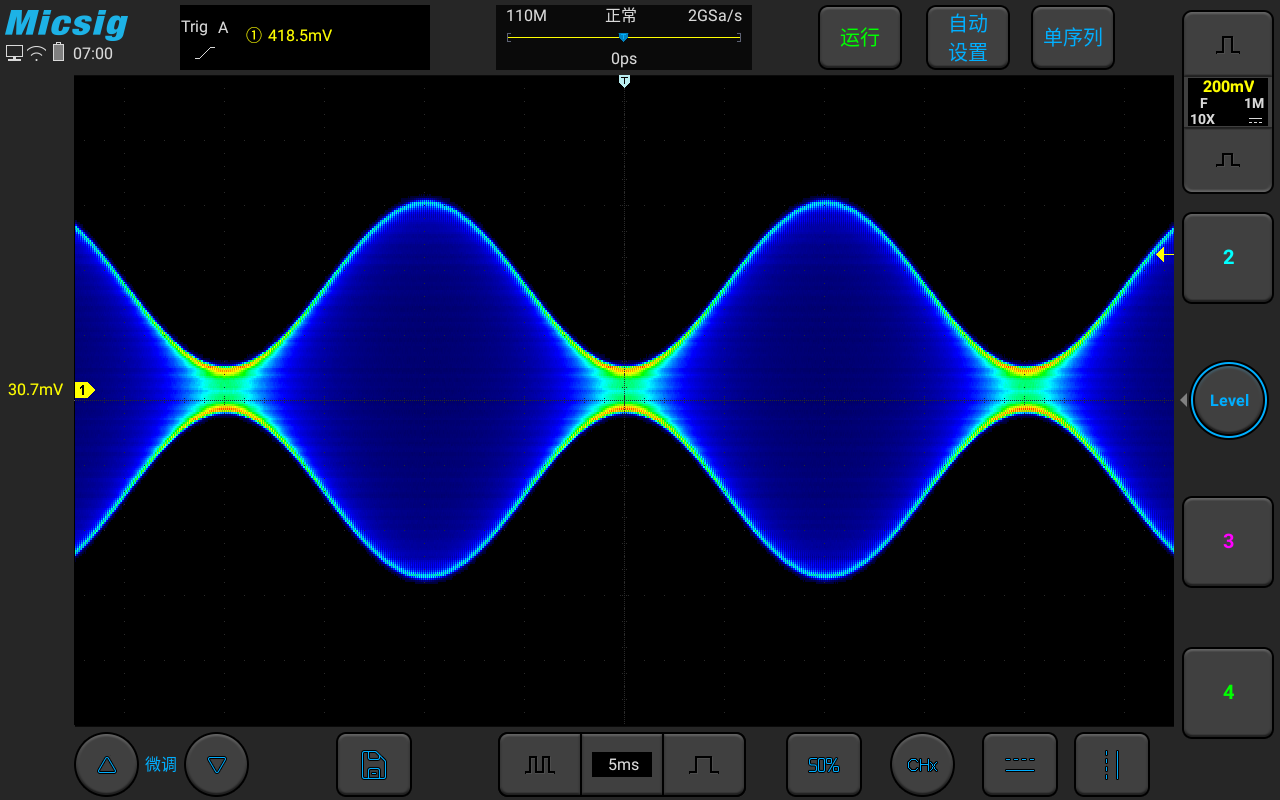Decrease timebase with multi-pulse icon

click(540, 765)
